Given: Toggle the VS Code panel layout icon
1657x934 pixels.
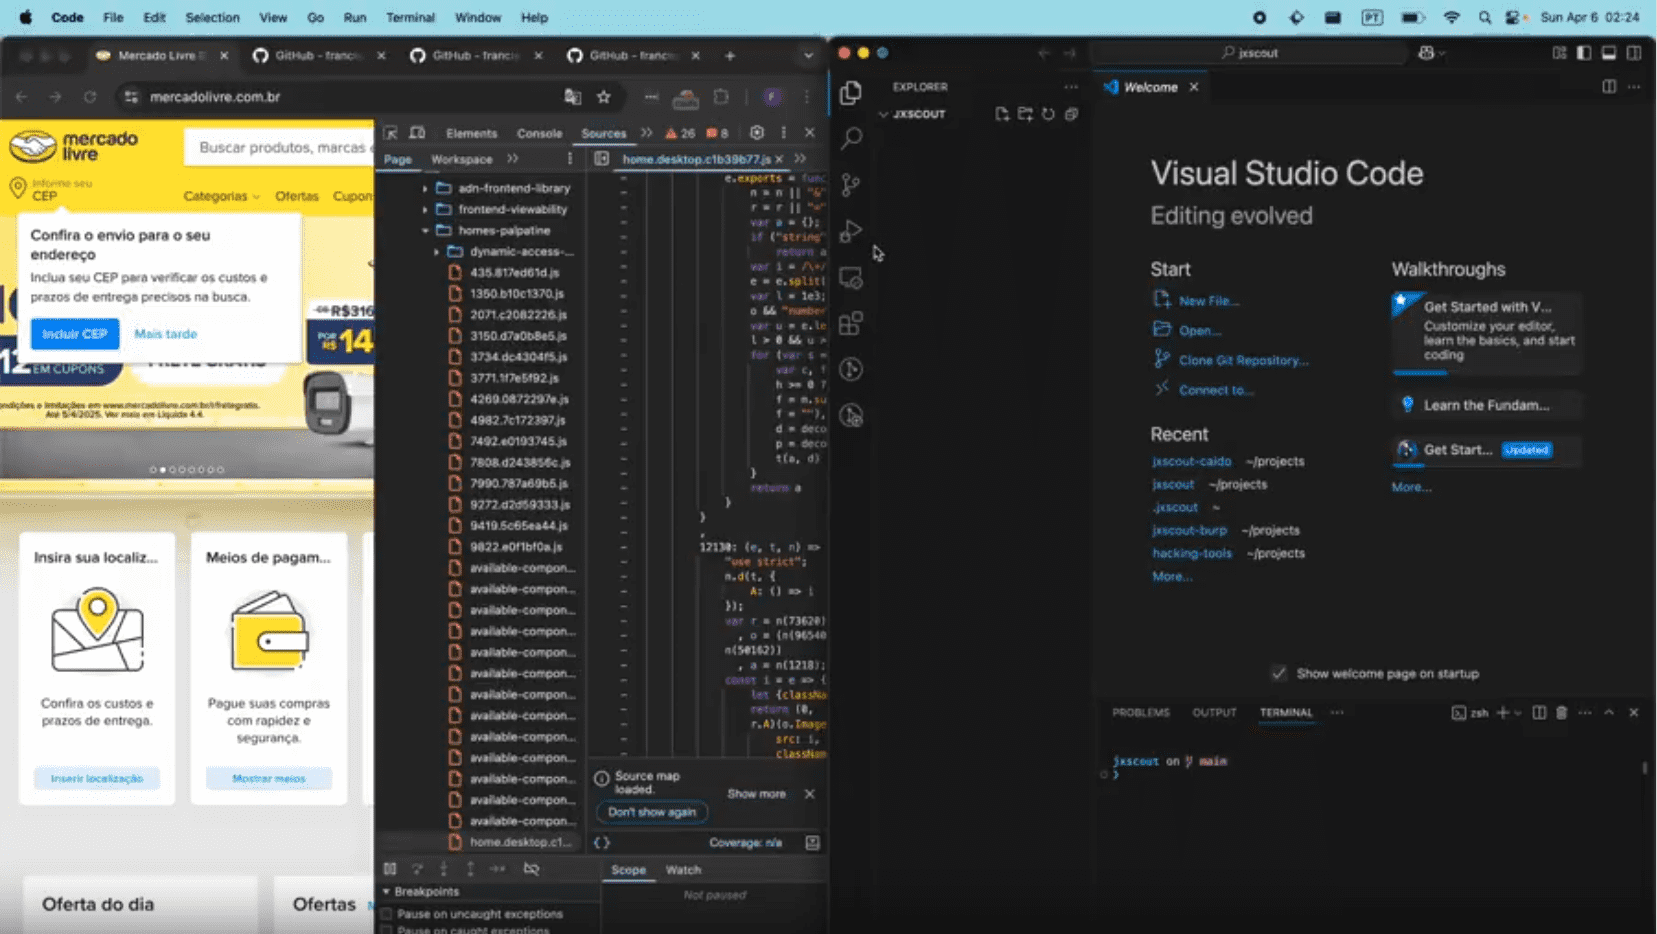Looking at the screenshot, I should click(1609, 53).
